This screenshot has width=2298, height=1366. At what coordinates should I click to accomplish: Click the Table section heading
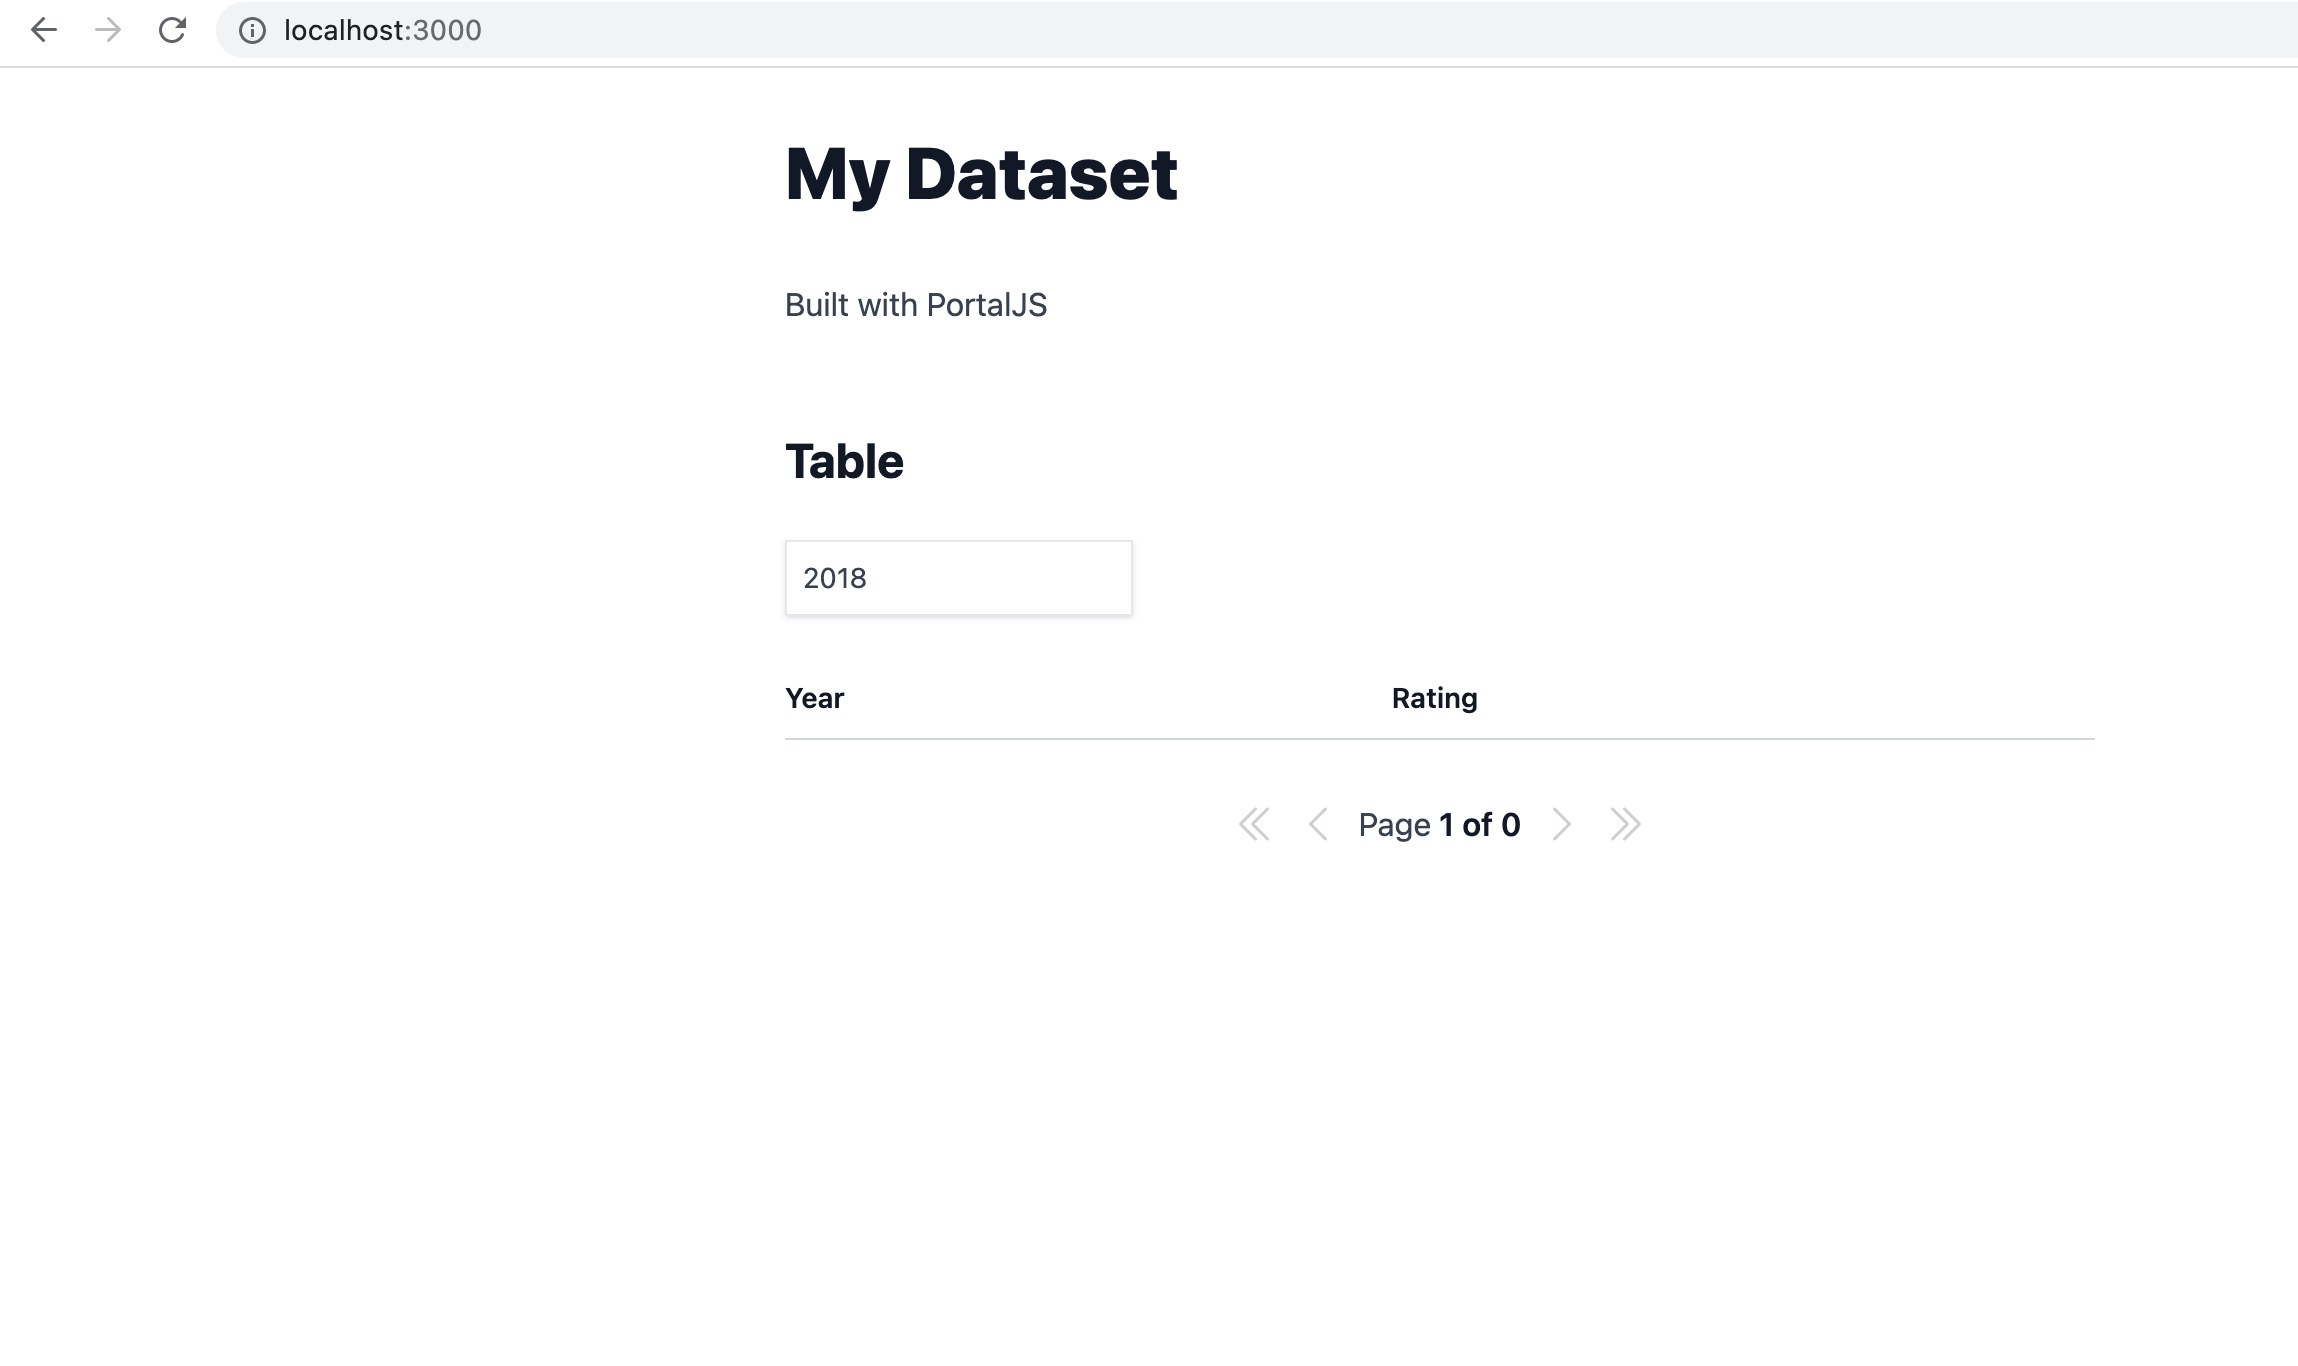(x=844, y=461)
